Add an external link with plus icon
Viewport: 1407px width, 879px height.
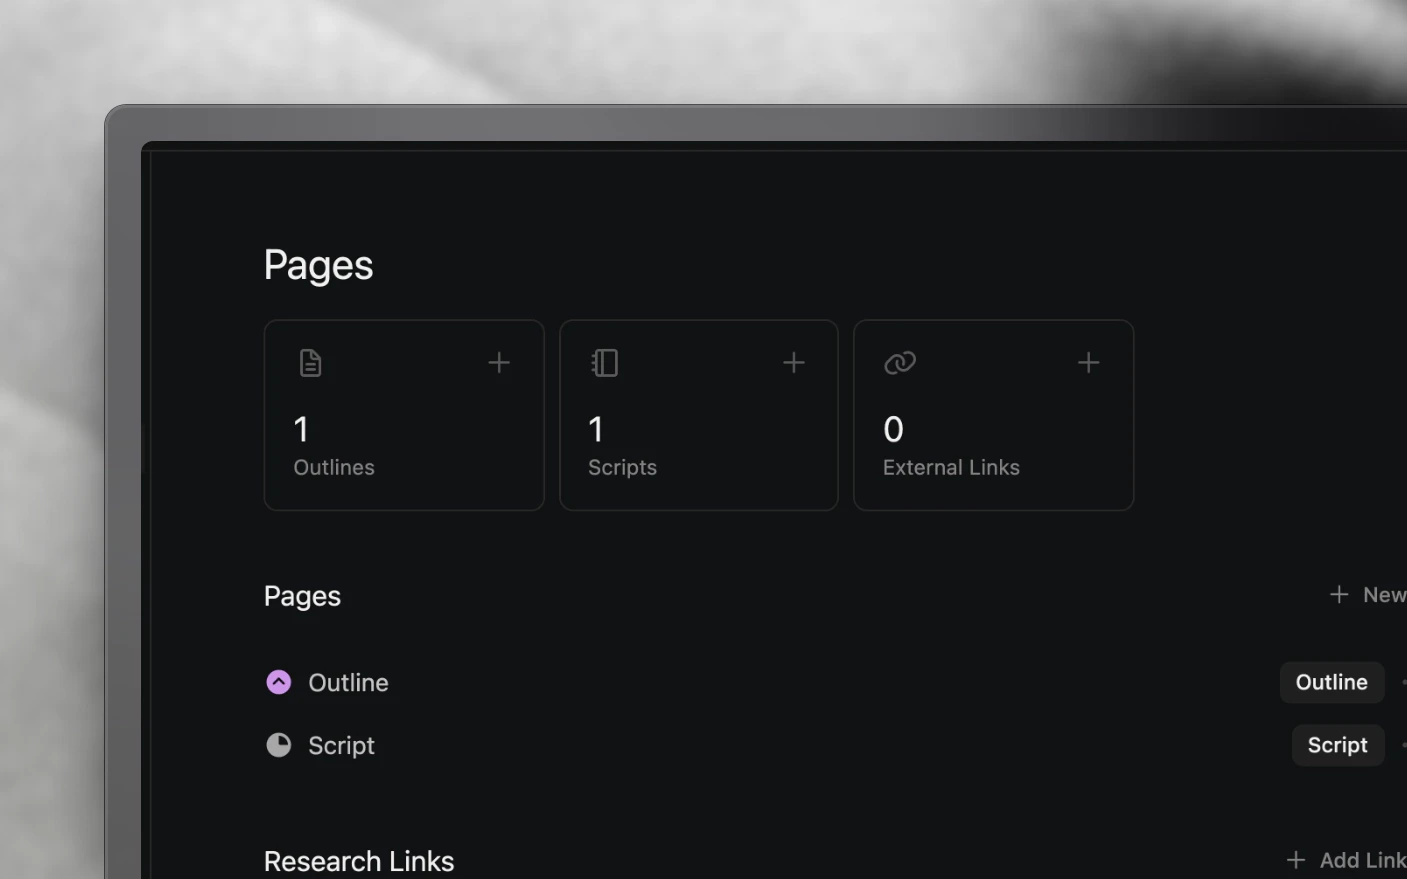coord(1089,363)
